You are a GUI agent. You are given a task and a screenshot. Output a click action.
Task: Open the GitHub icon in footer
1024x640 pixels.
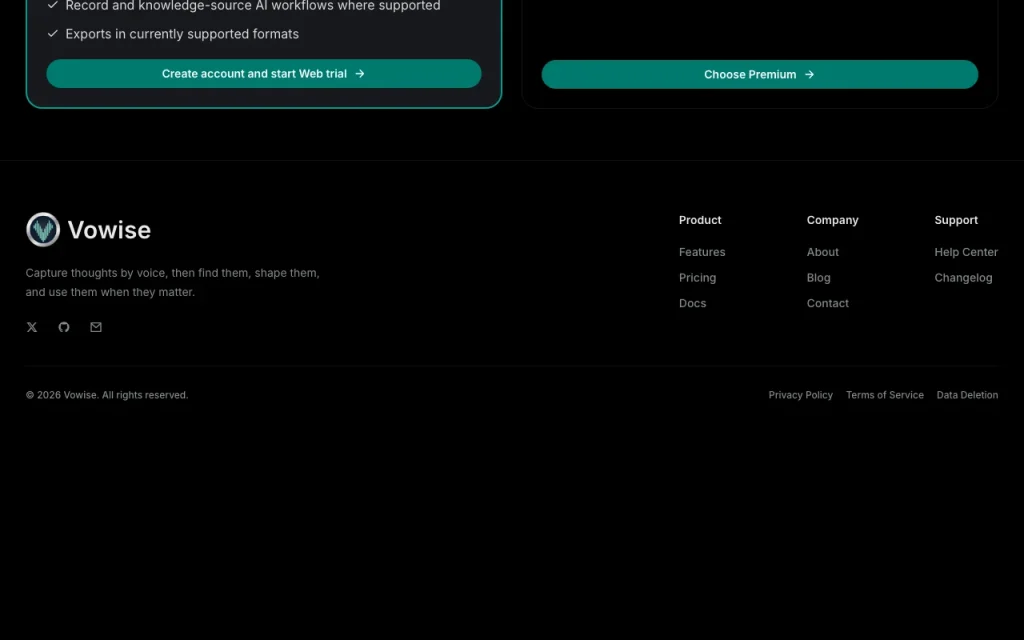(64, 327)
